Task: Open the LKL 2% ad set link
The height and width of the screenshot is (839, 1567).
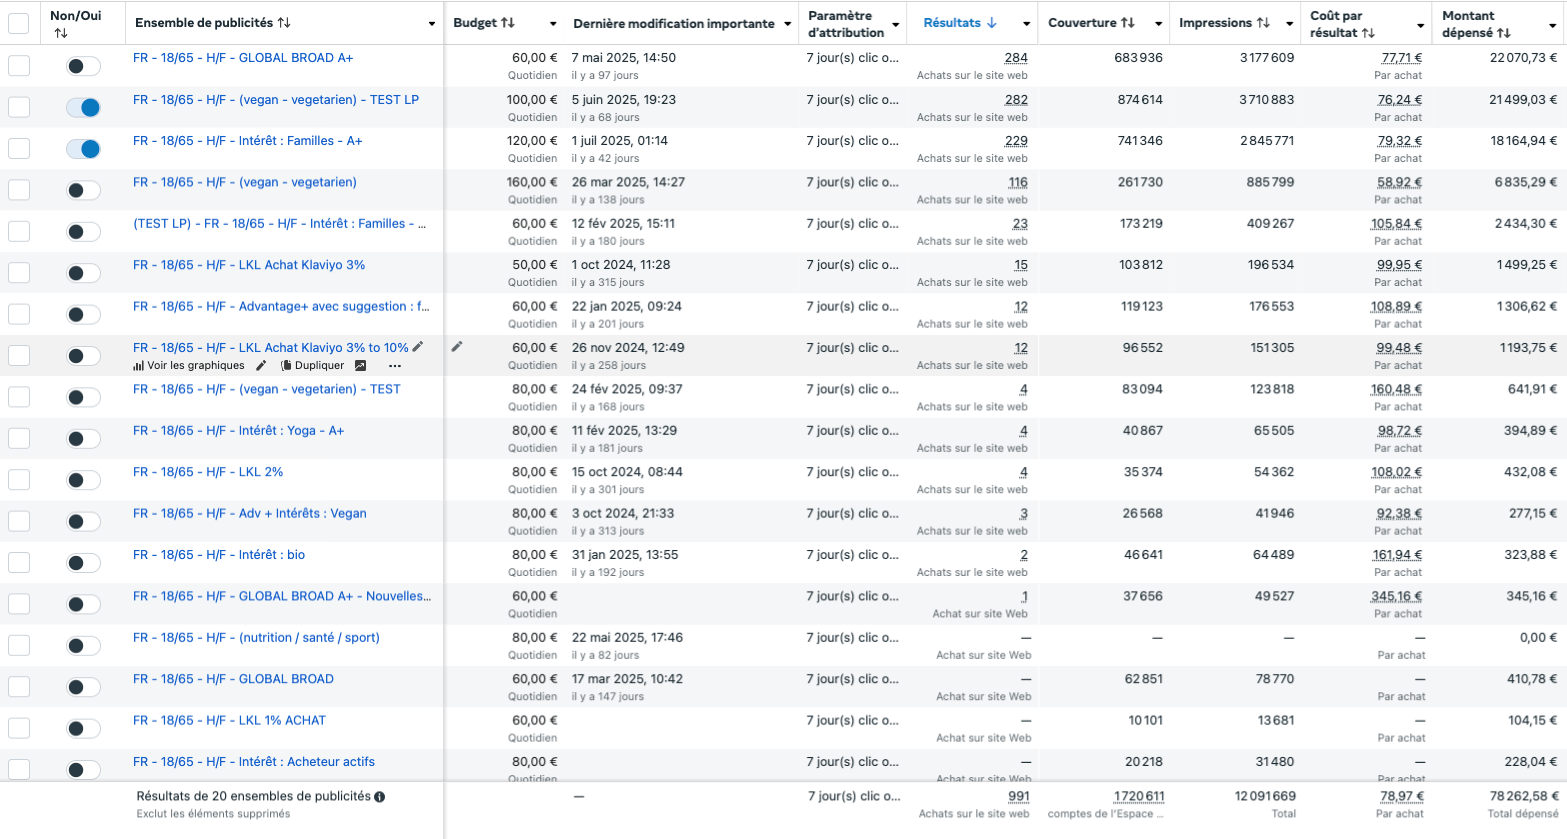Action: (208, 472)
